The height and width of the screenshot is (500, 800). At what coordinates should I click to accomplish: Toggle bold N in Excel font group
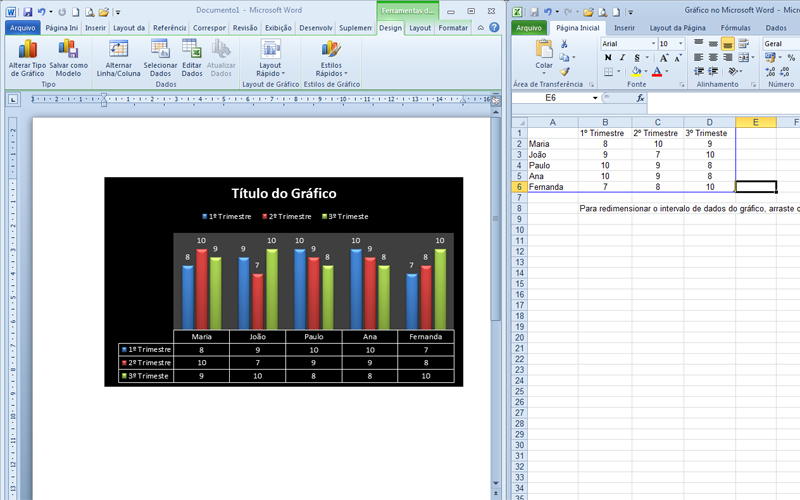pyautogui.click(x=608, y=58)
